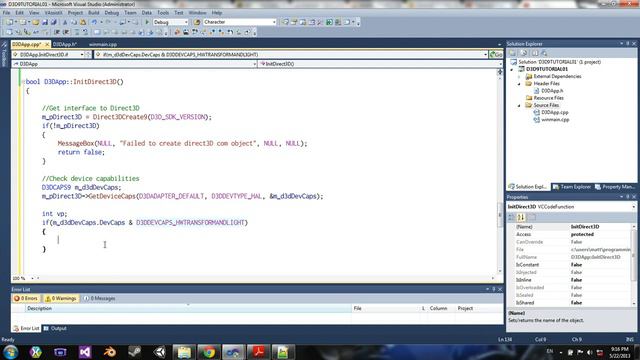Open the Build menu
The height and width of the screenshot is (360, 640).
(x=93, y=13)
